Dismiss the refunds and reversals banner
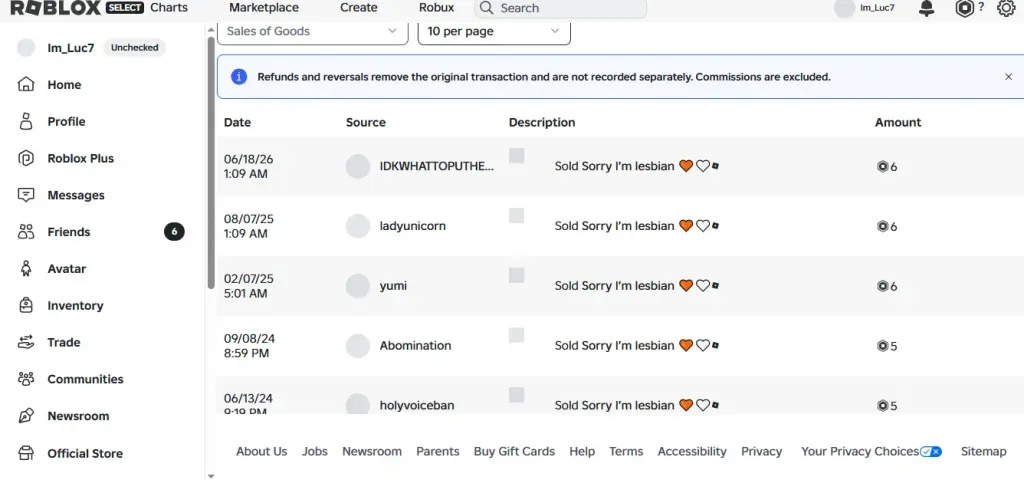The image size is (1024, 480). coord(1008,76)
